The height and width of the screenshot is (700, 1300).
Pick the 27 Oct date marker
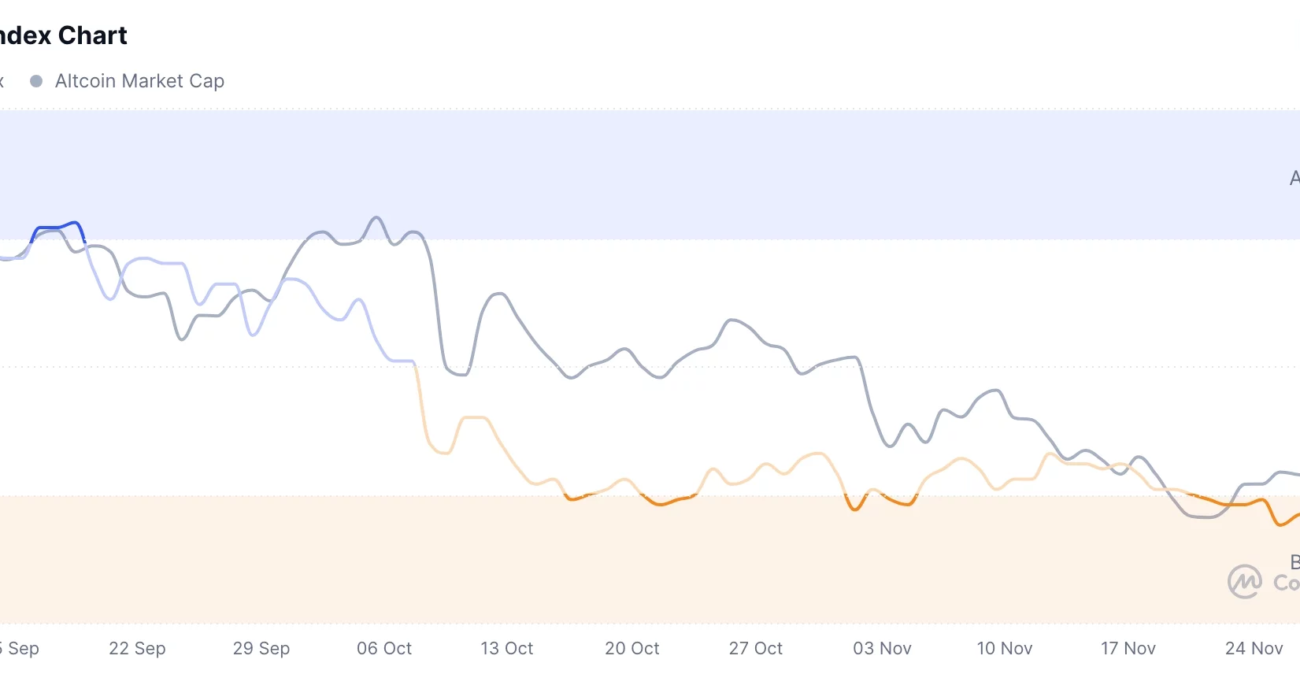755,648
